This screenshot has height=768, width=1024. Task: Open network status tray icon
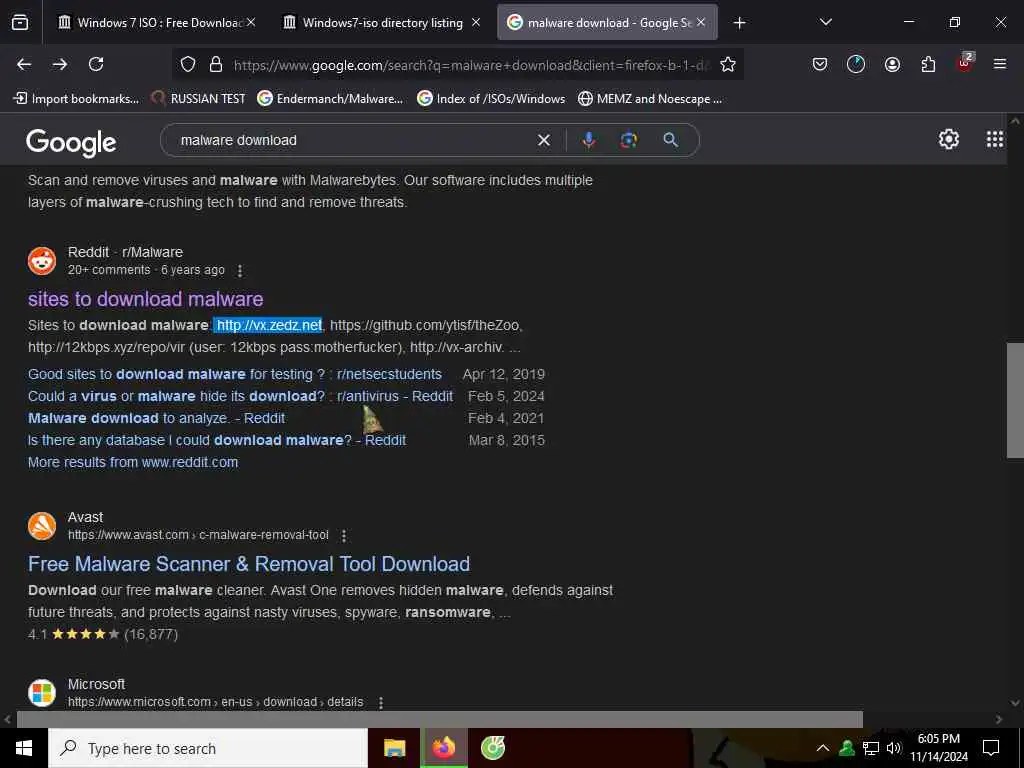click(x=871, y=748)
